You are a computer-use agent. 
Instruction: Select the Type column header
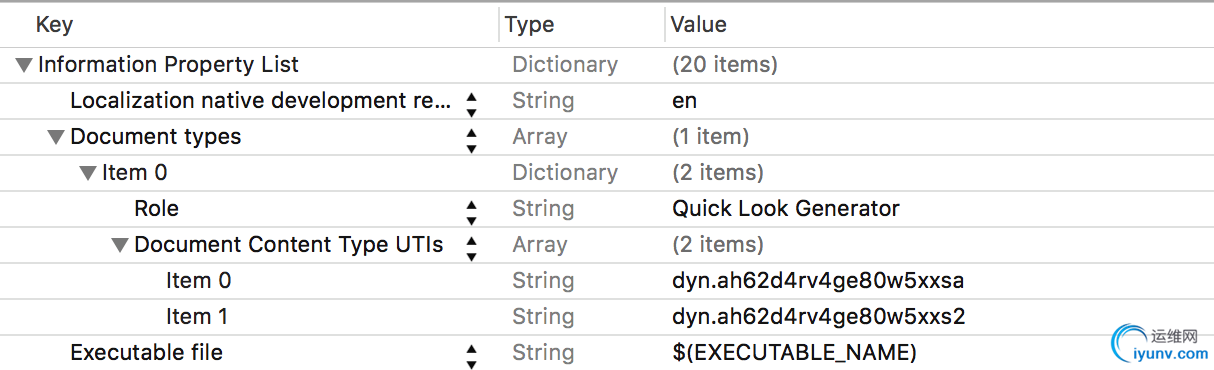tap(530, 25)
